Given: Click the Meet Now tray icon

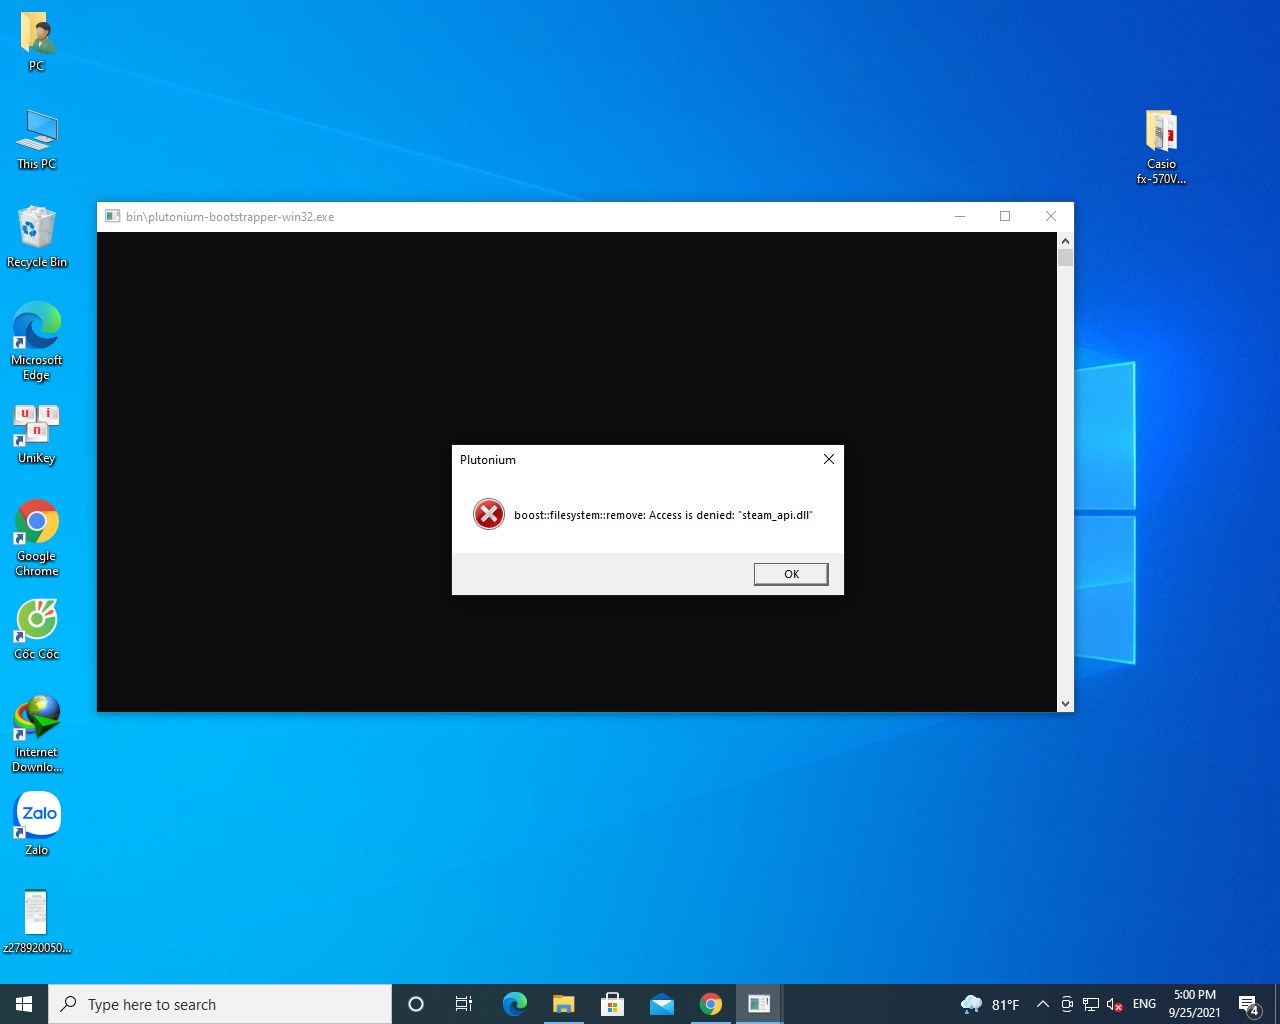Looking at the screenshot, I should pos(1067,1004).
